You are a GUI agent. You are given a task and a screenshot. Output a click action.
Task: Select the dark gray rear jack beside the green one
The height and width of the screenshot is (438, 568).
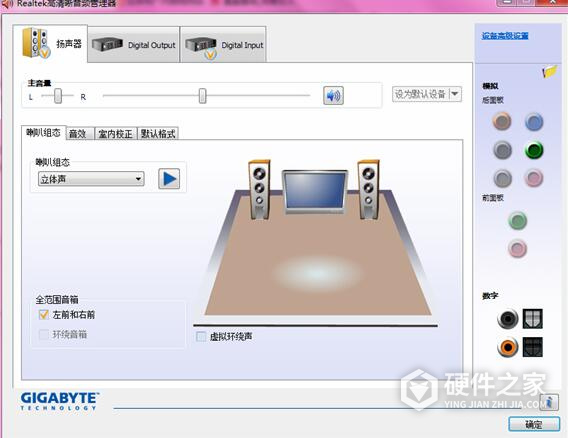(x=502, y=150)
